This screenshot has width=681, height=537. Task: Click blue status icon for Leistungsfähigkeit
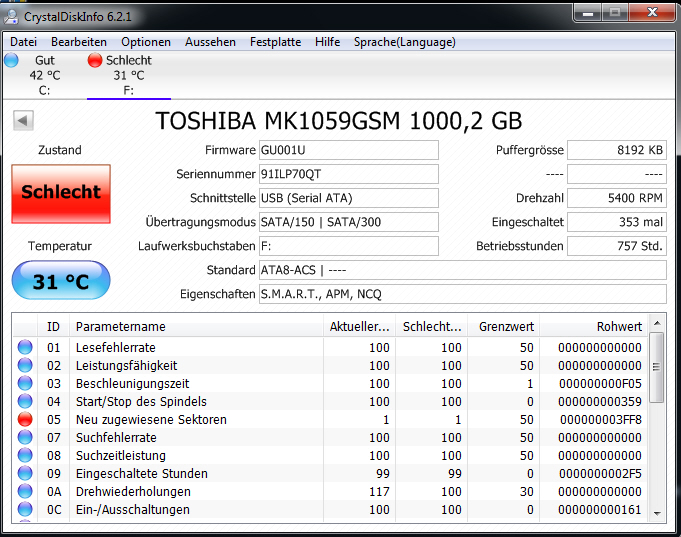coord(25,365)
